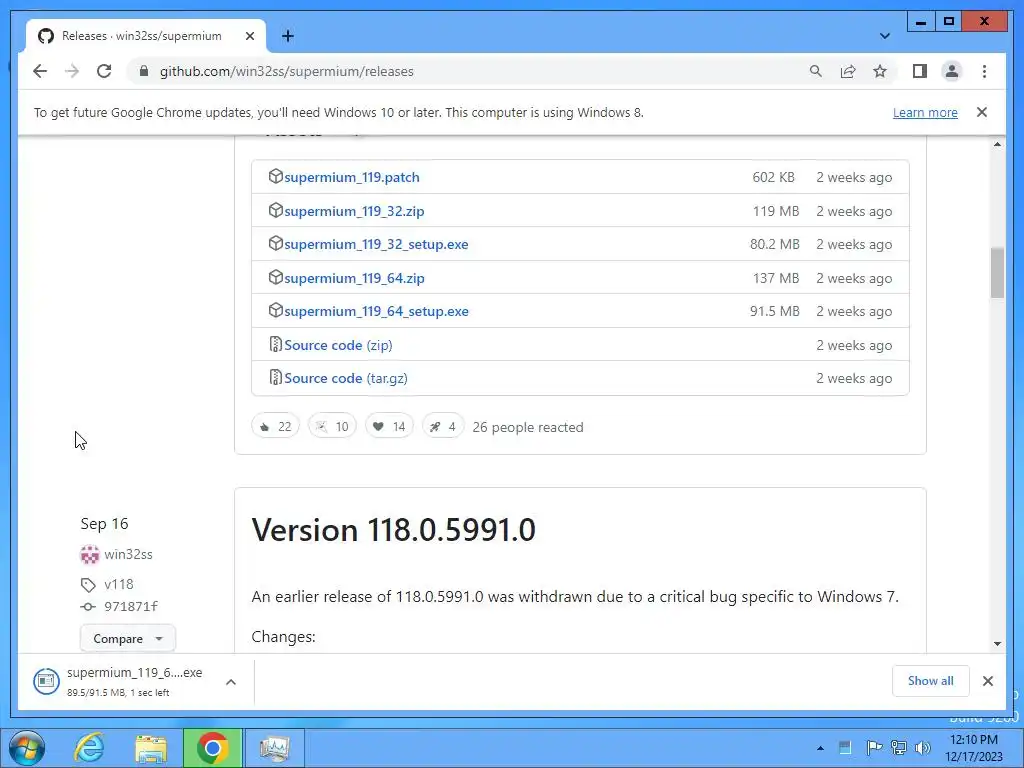Screen dimensions: 1024x768
Task: Open the volume speaker tray icon
Action: pos(922,748)
